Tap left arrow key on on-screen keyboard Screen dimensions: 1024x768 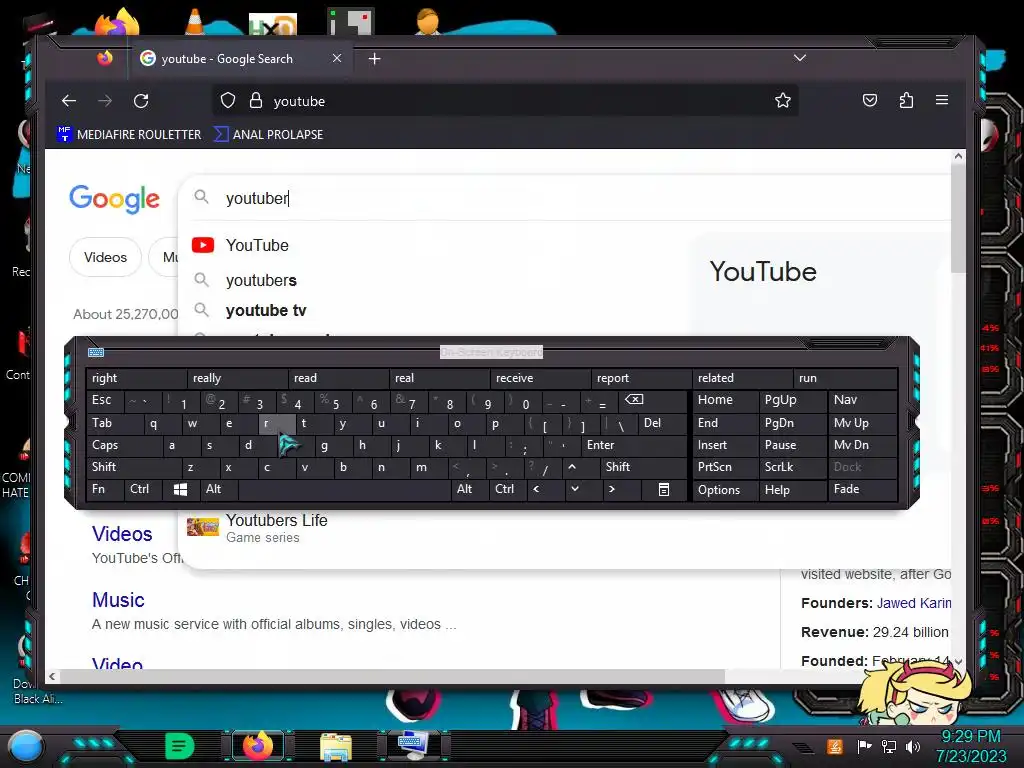click(x=536, y=489)
